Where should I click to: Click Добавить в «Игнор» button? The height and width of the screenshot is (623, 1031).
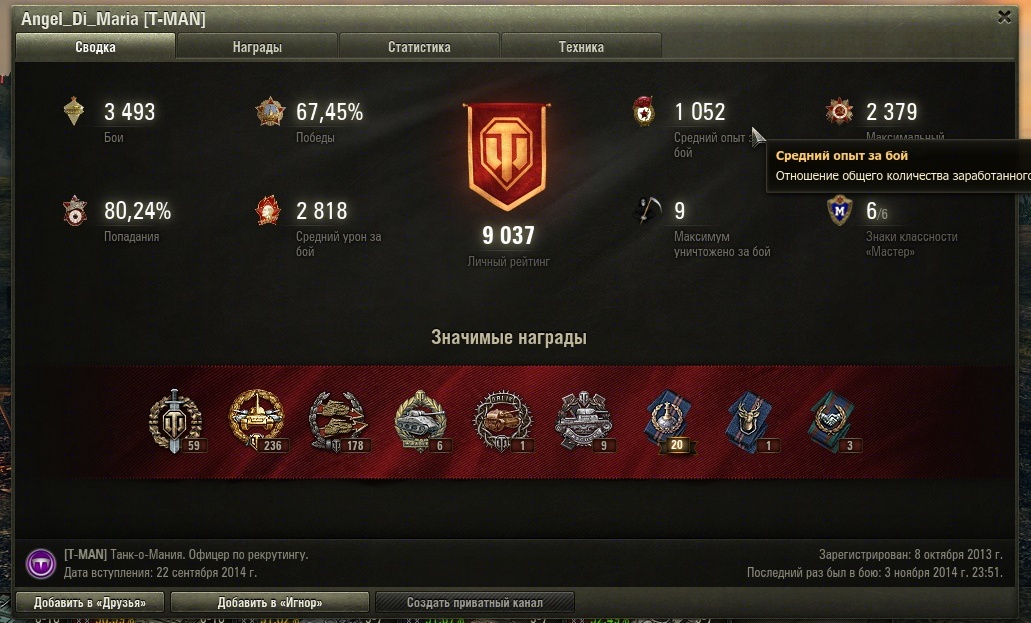[270, 602]
